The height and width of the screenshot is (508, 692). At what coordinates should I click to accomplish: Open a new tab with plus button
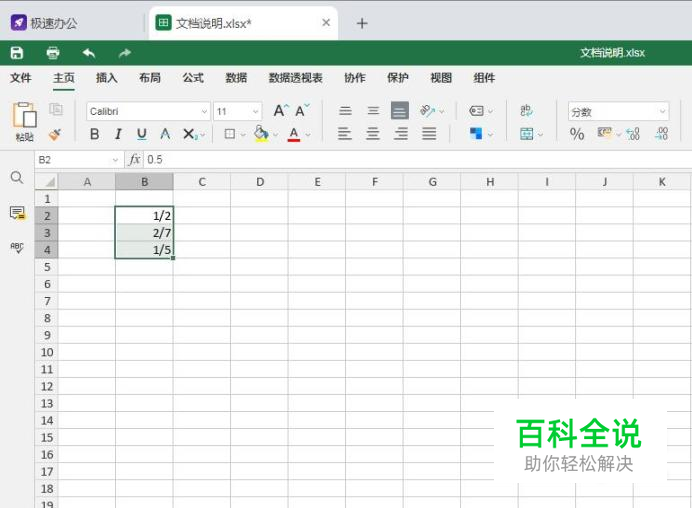[362, 23]
